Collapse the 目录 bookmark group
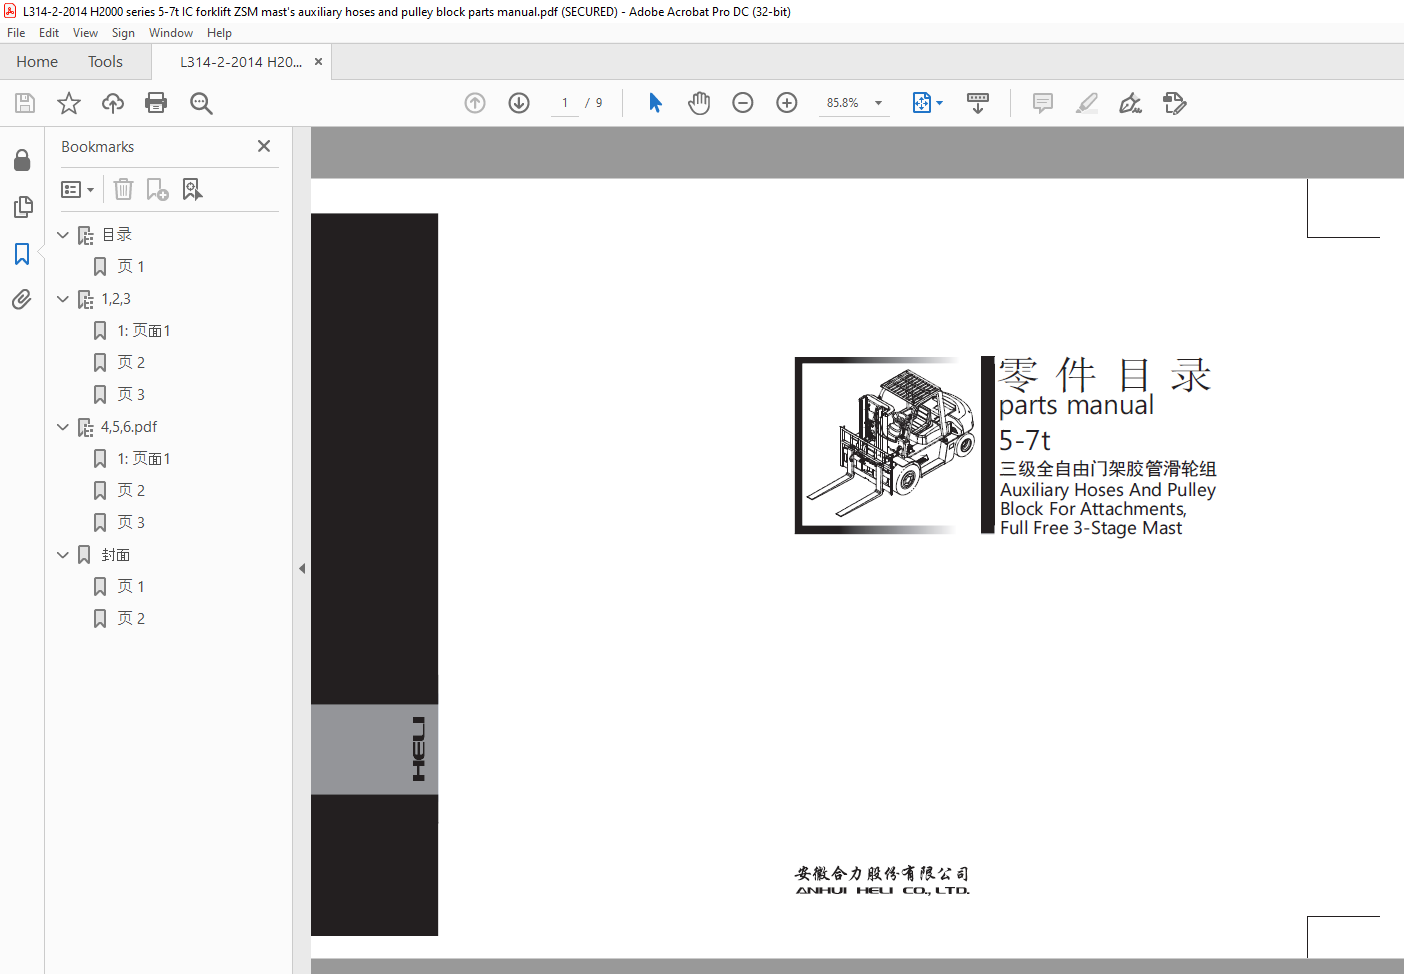This screenshot has height=974, width=1404. coord(63,235)
